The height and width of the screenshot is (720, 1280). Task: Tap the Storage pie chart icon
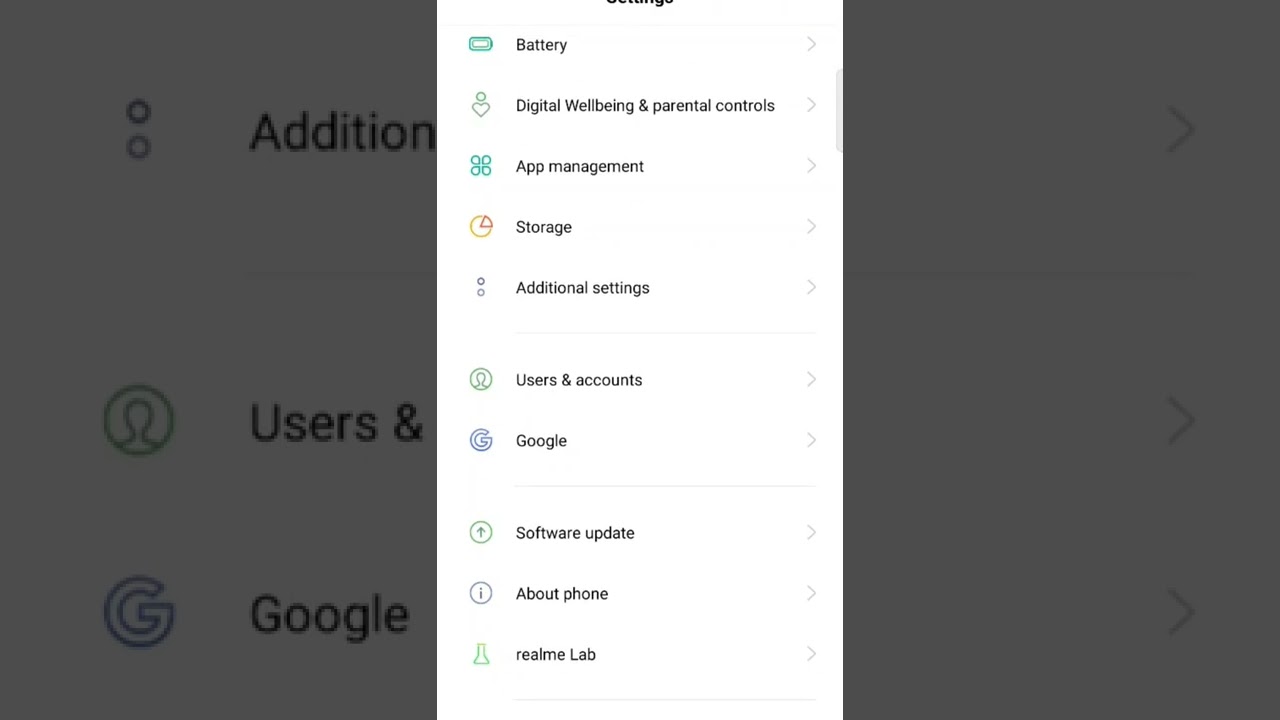[x=481, y=227]
